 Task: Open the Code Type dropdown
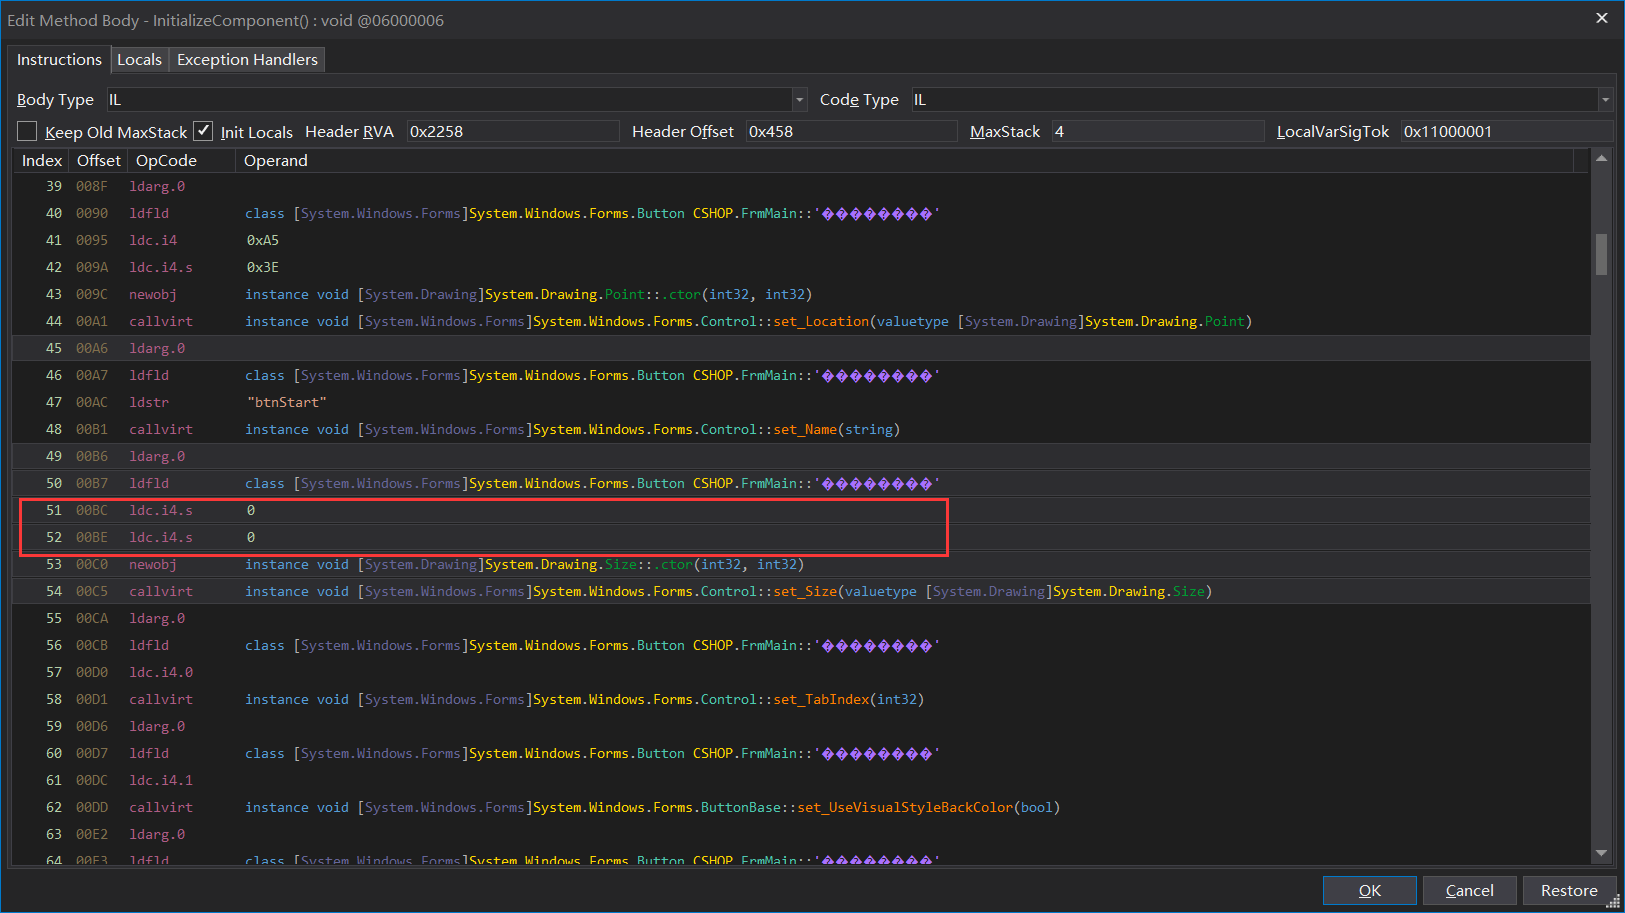(x=1604, y=100)
